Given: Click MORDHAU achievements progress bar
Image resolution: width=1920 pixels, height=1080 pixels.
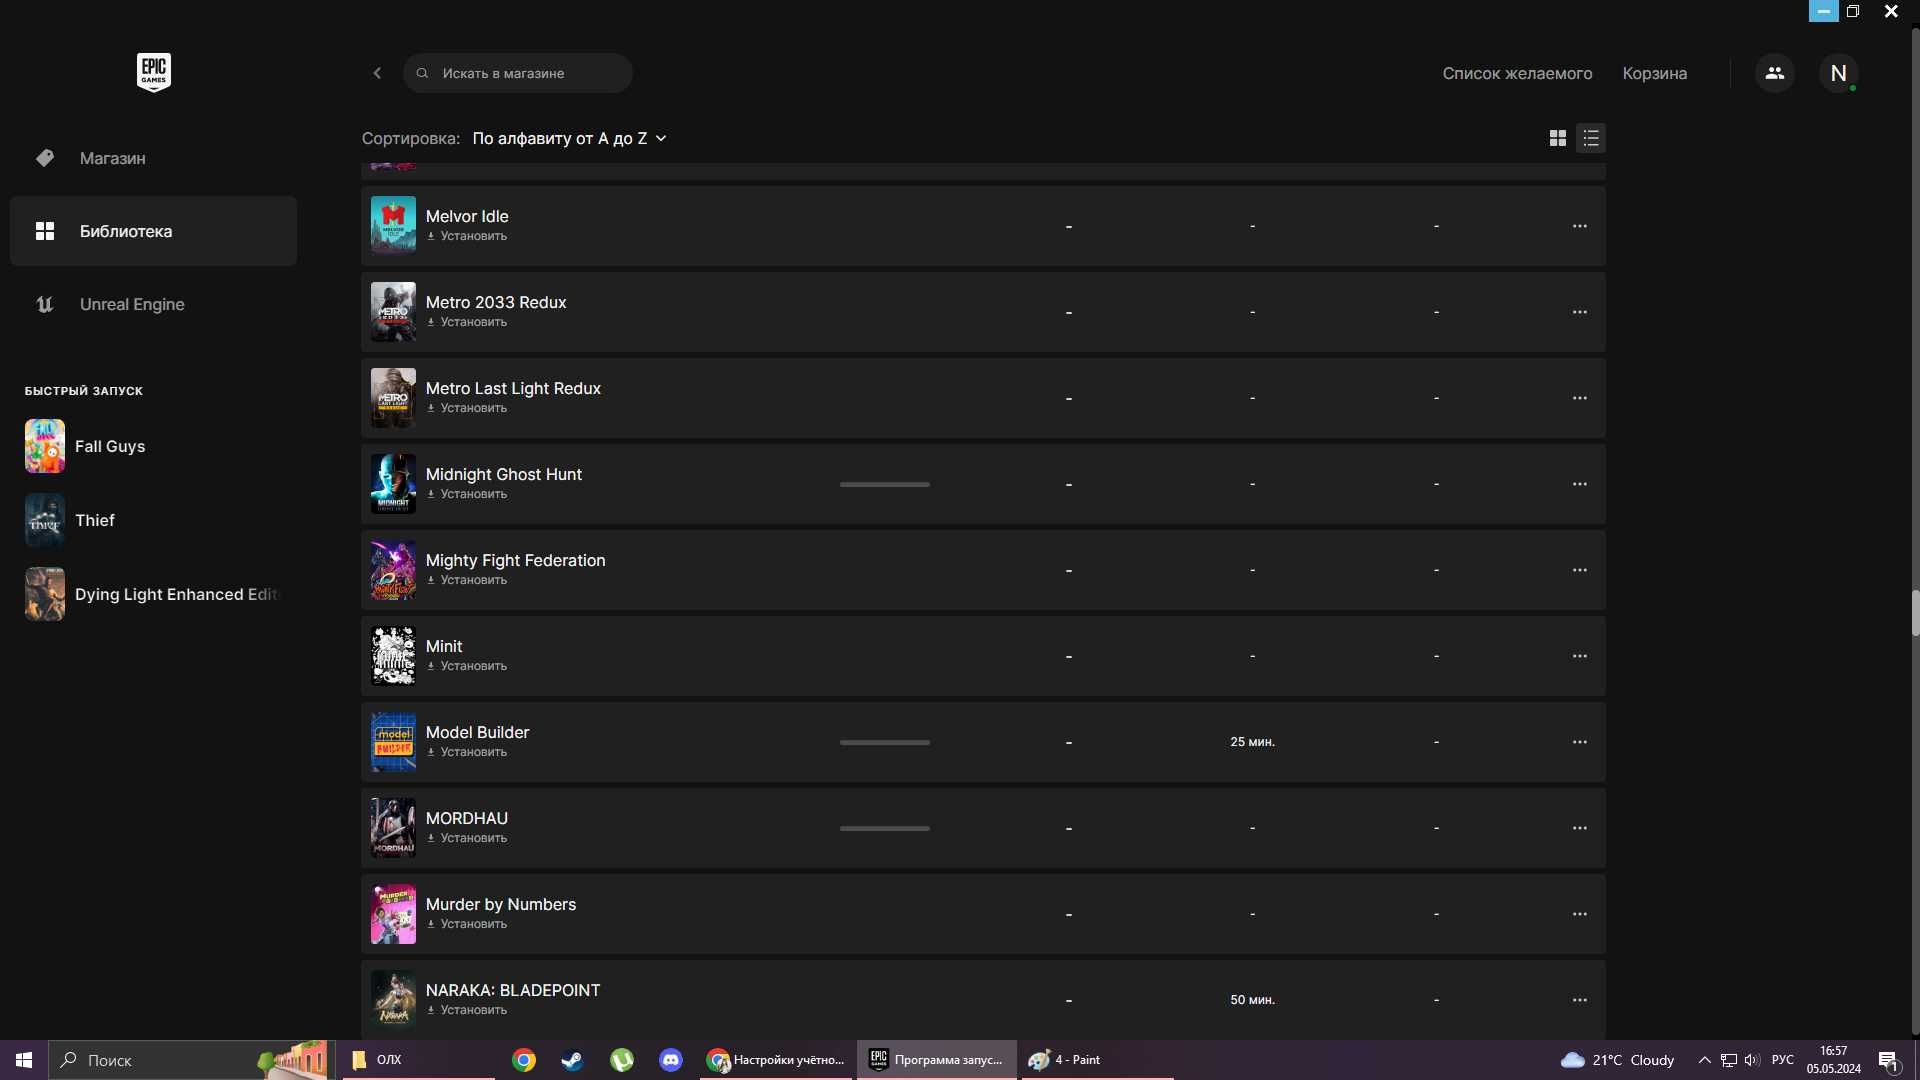Looking at the screenshot, I should tap(885, 829).
